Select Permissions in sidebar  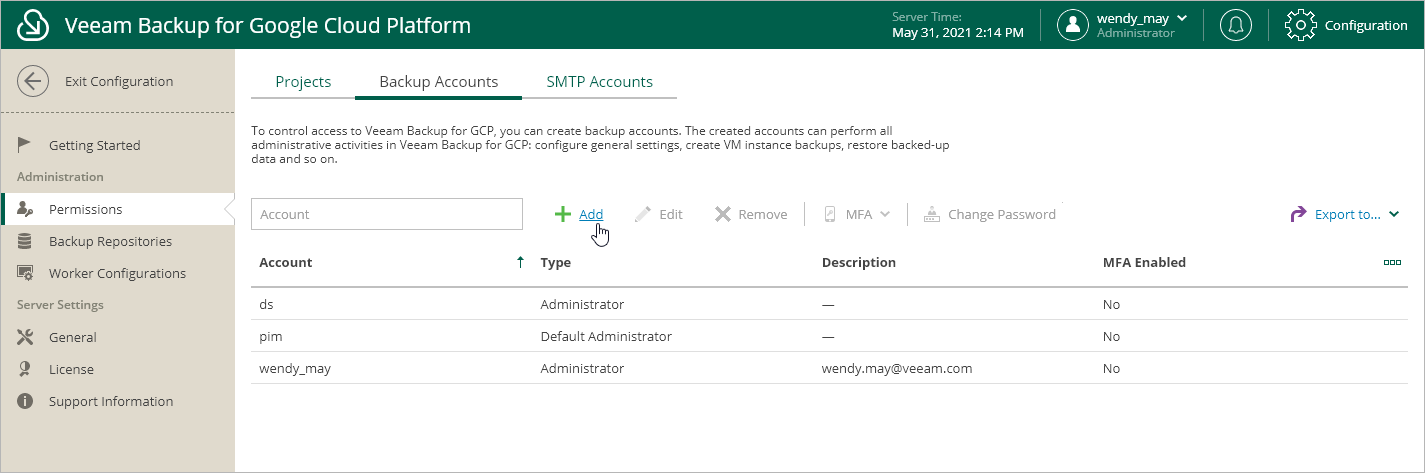[x=86, y=209]
